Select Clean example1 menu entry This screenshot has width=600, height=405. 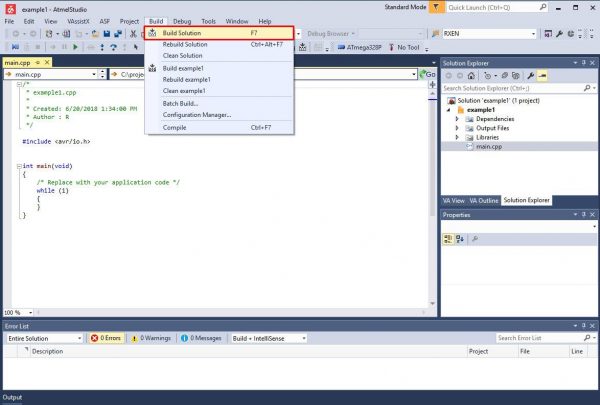[x=219, y=91]
